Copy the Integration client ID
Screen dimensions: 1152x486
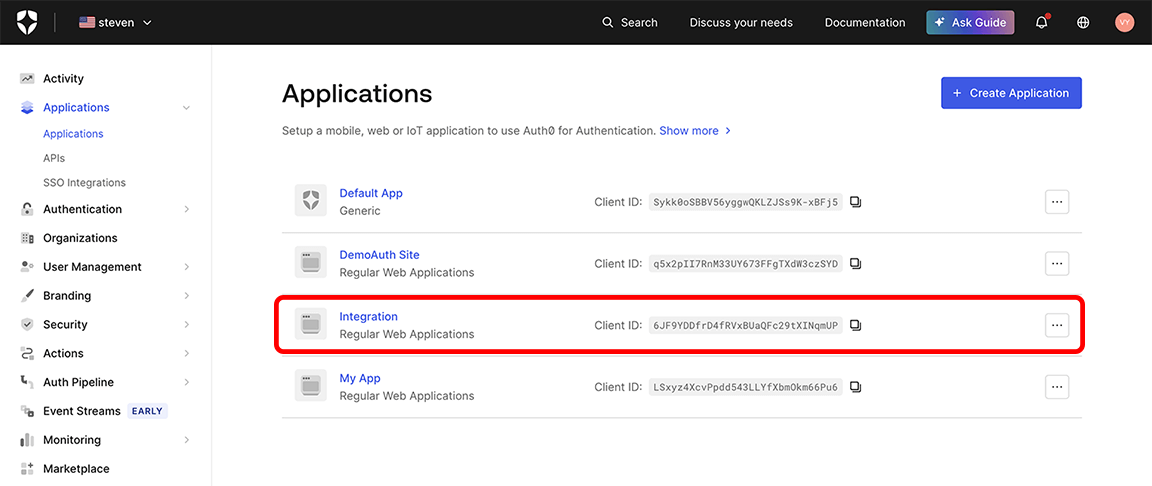click(x=855, y=325)
